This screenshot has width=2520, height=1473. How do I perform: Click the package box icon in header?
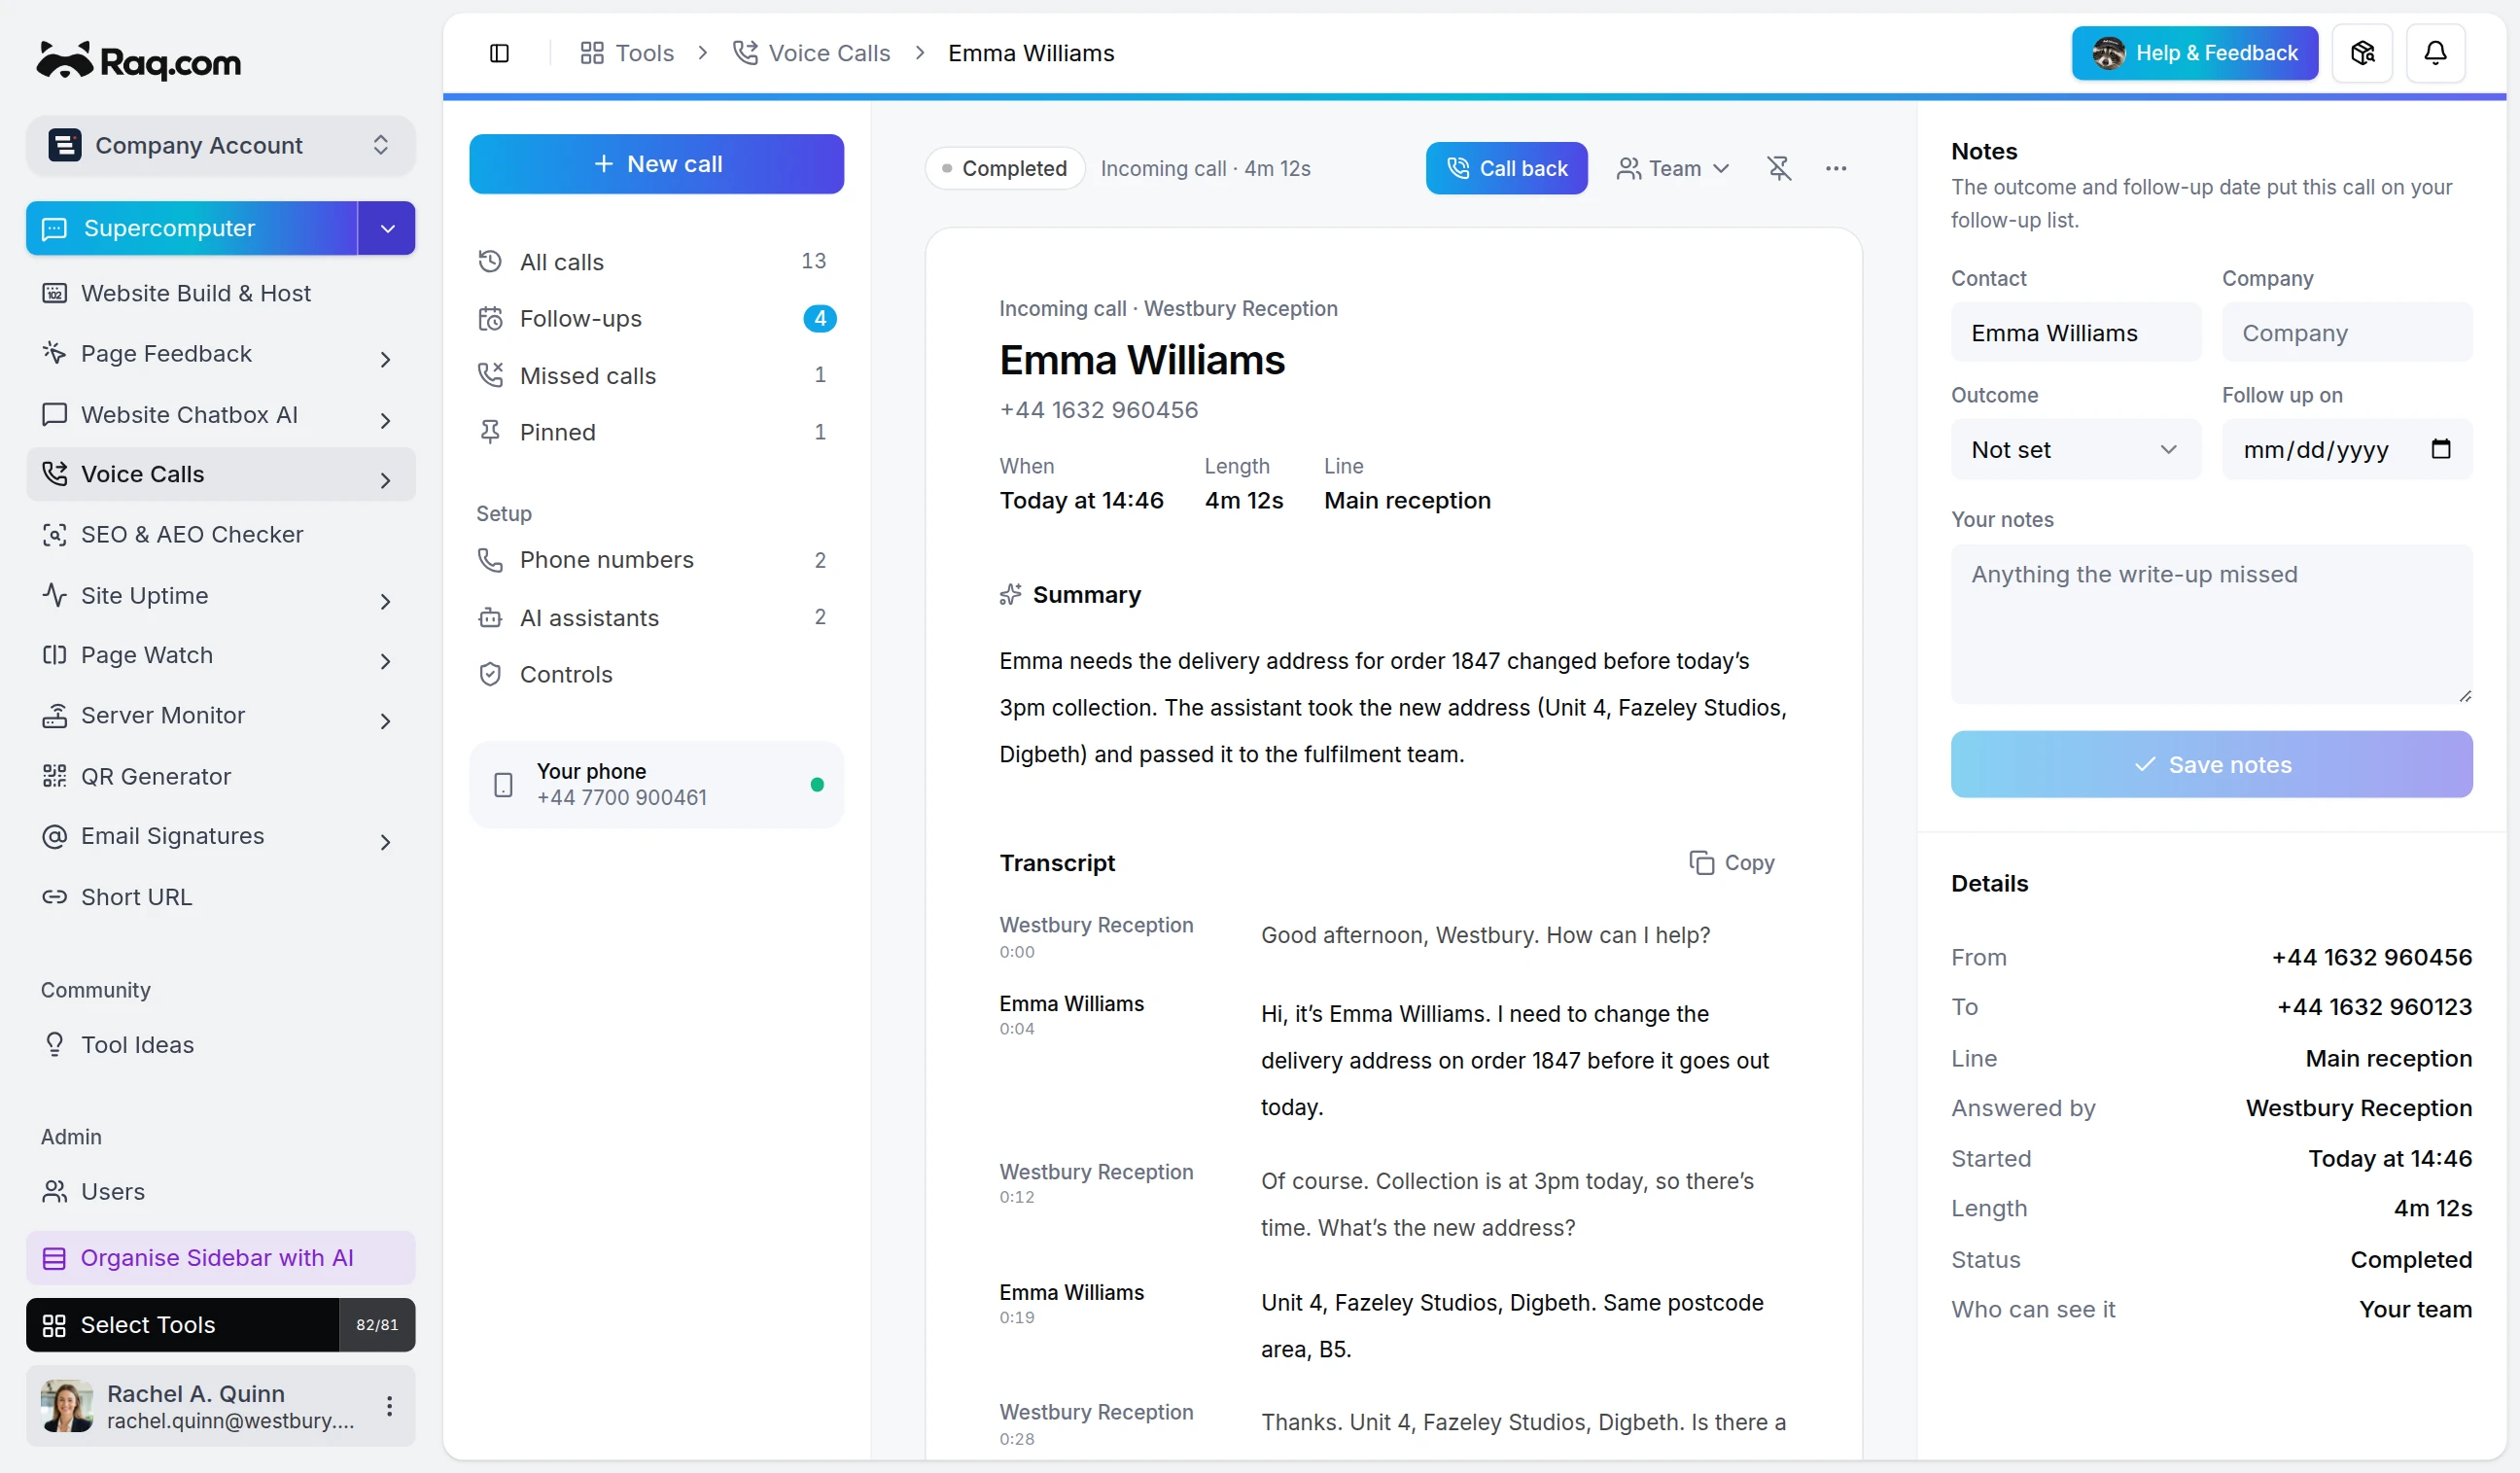tap(2362, 53)
